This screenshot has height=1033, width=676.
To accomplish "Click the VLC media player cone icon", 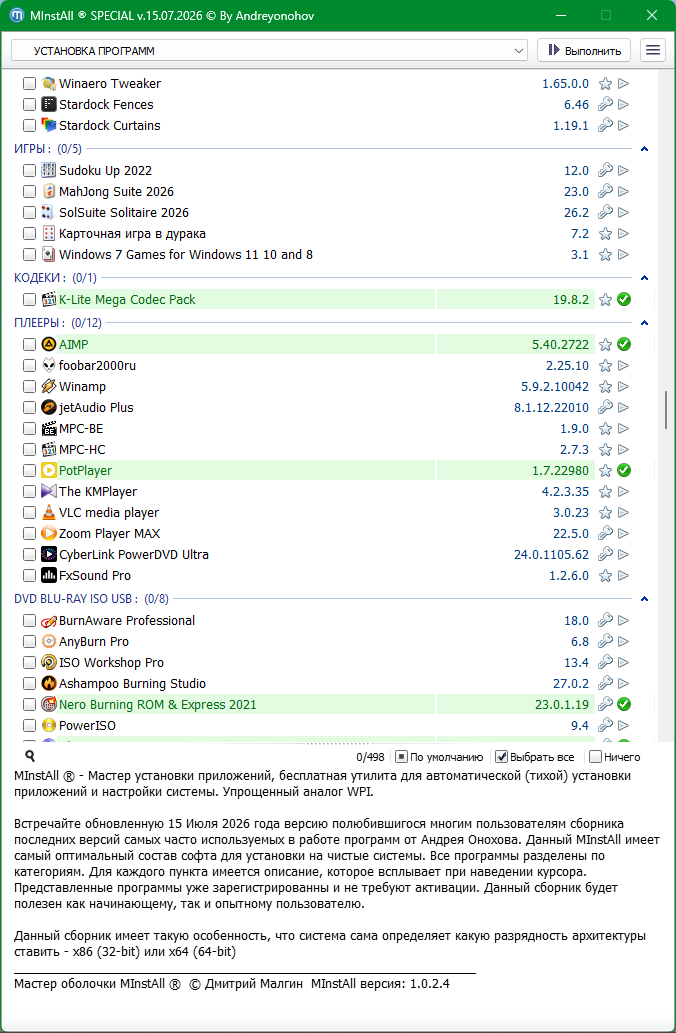I will pyautogui.click(x=49, y=513).
